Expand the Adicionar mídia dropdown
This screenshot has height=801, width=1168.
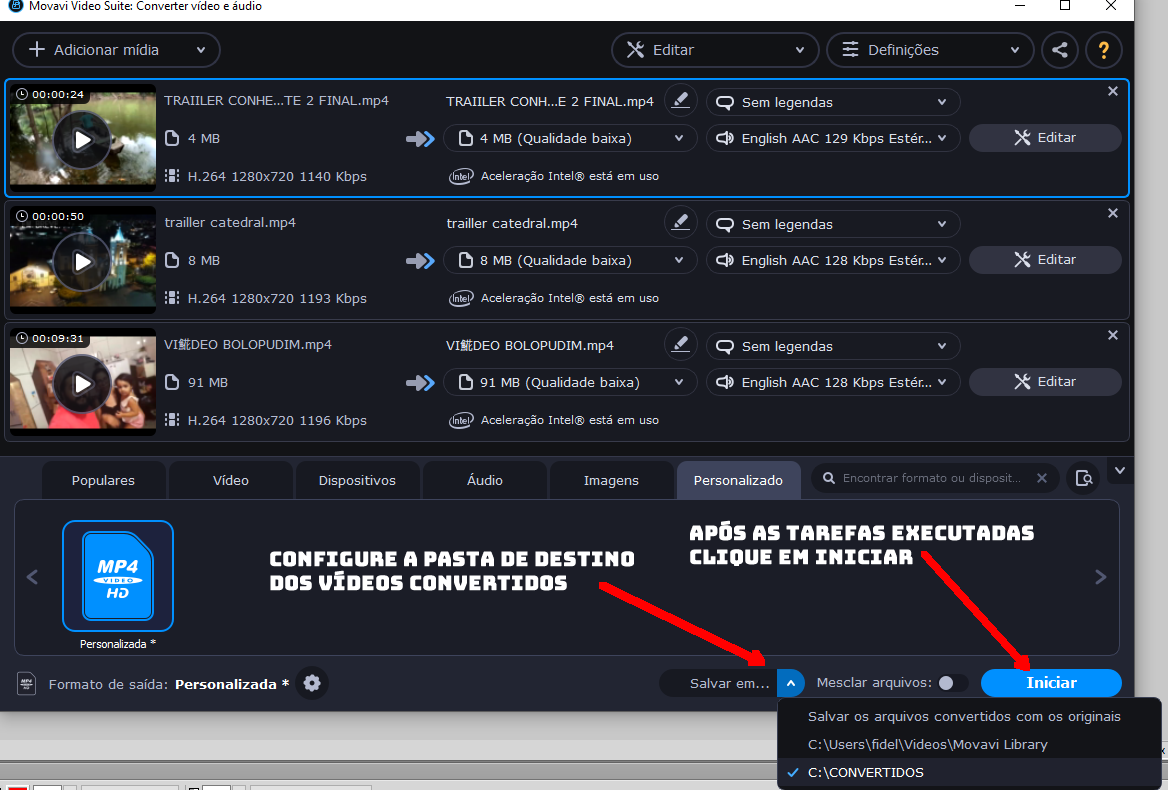(x=201, y=50)
